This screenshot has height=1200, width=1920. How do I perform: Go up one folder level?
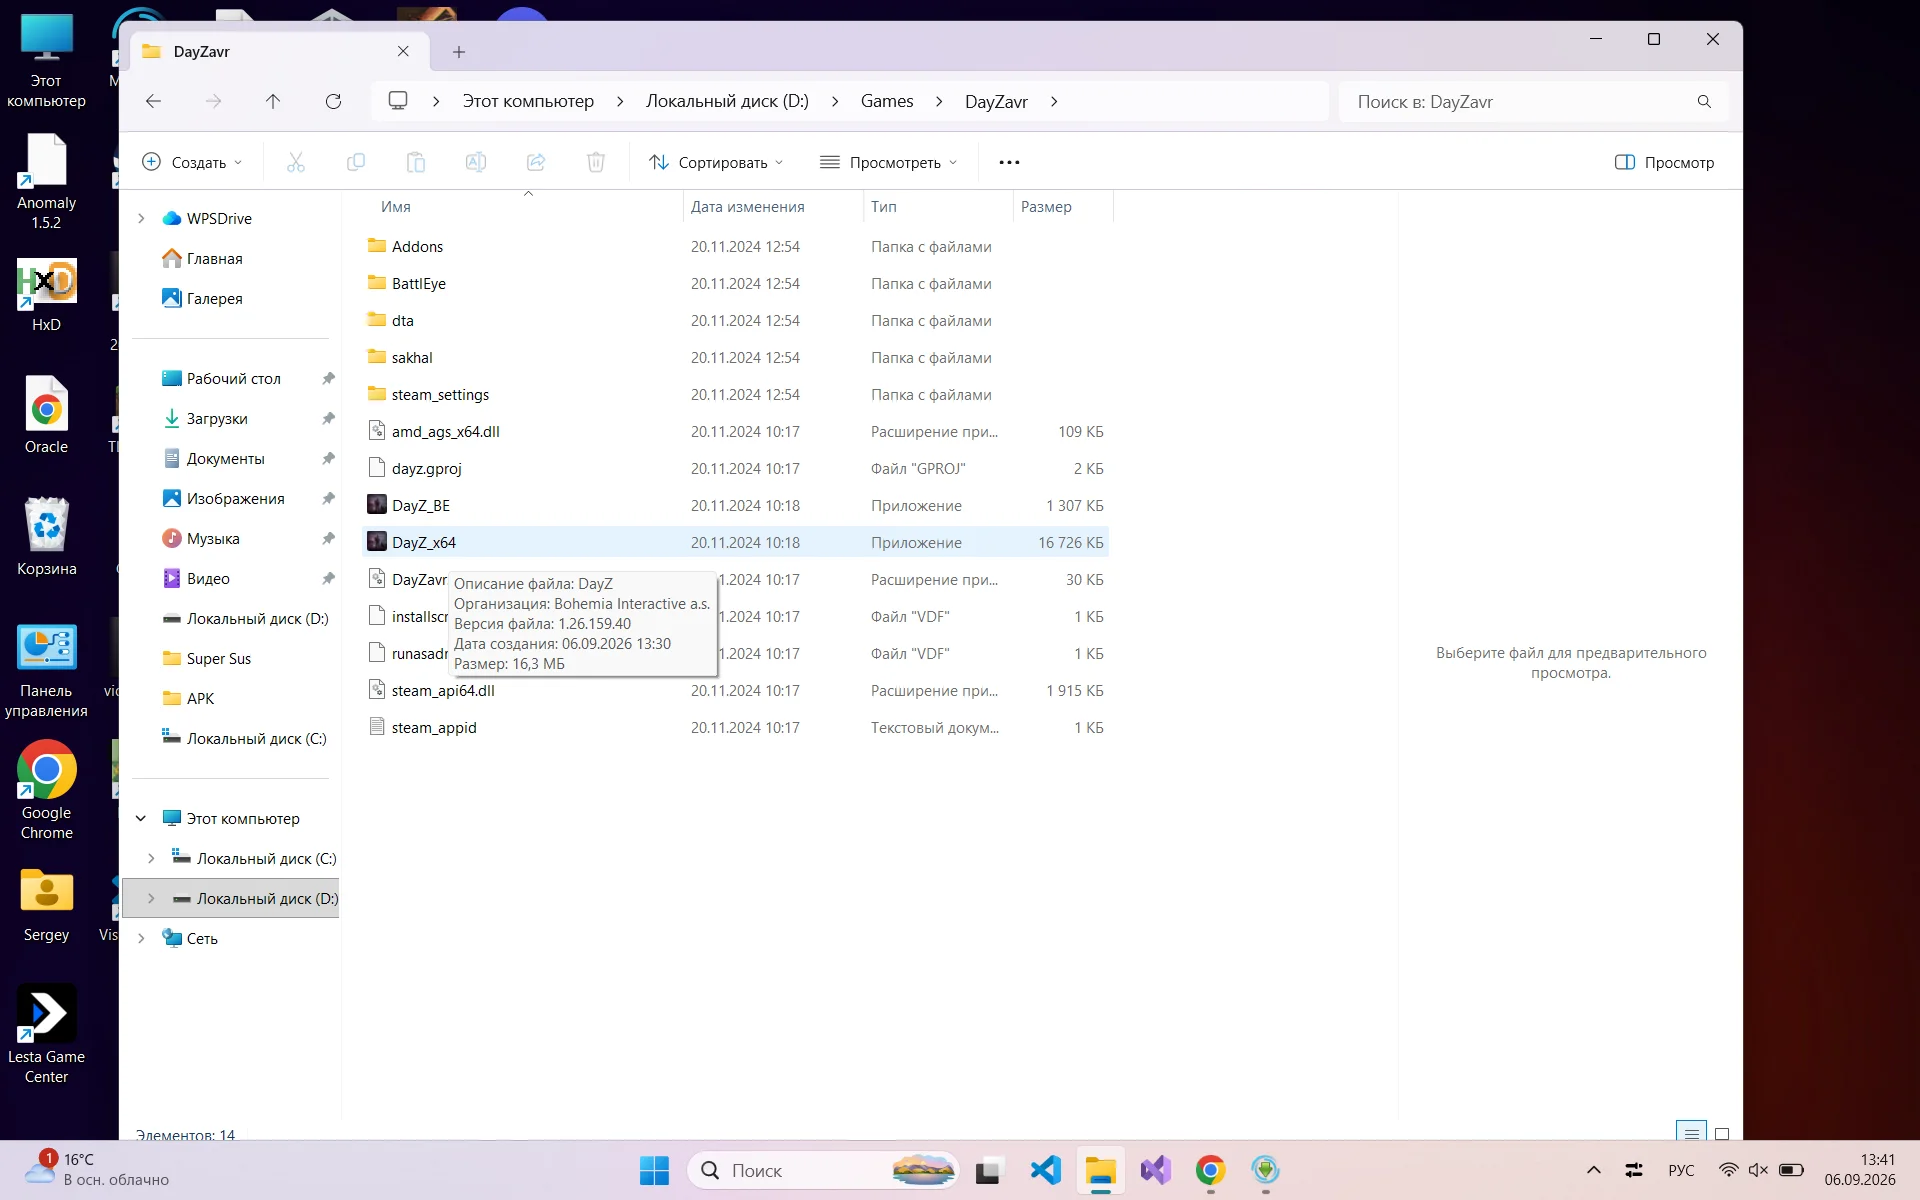[273, 101]
